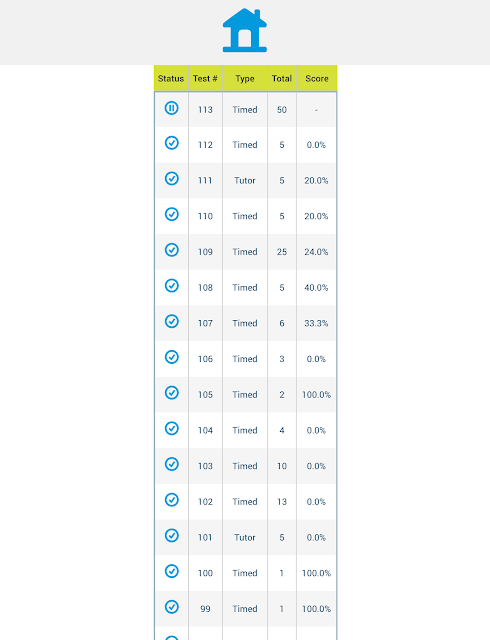The image size is (490, 640).
Task: Open test number 108 entry
Action: tap(245, 287)
